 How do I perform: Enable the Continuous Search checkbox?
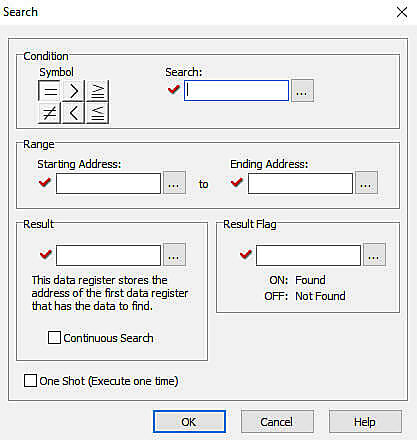click(54, 338)
